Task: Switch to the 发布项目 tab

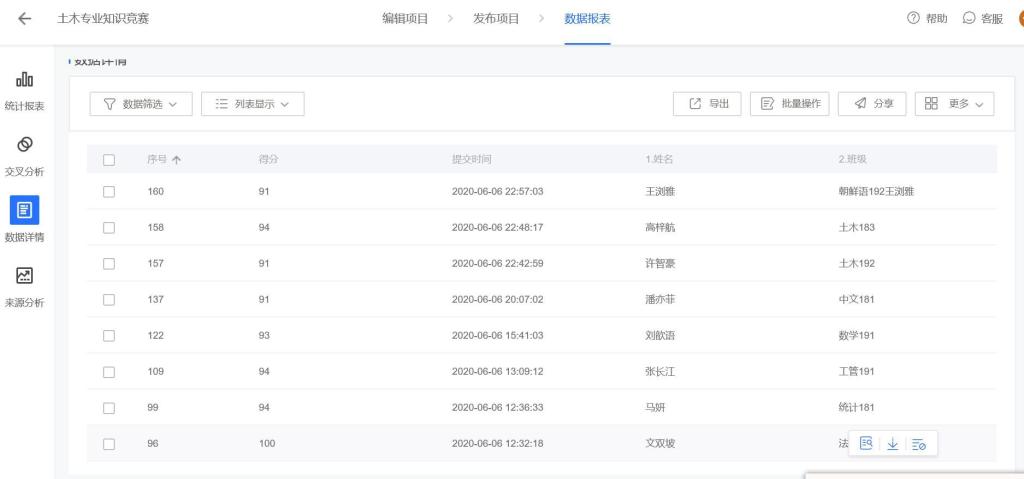Action: (496, 20)
